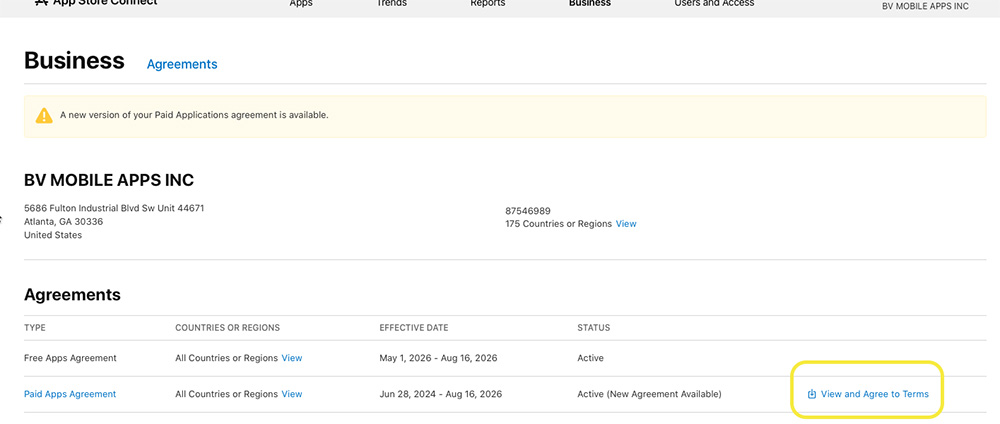Screen dimensions: 1000x424
Task: Go to Trends in the top navigation
Action: 392,3
